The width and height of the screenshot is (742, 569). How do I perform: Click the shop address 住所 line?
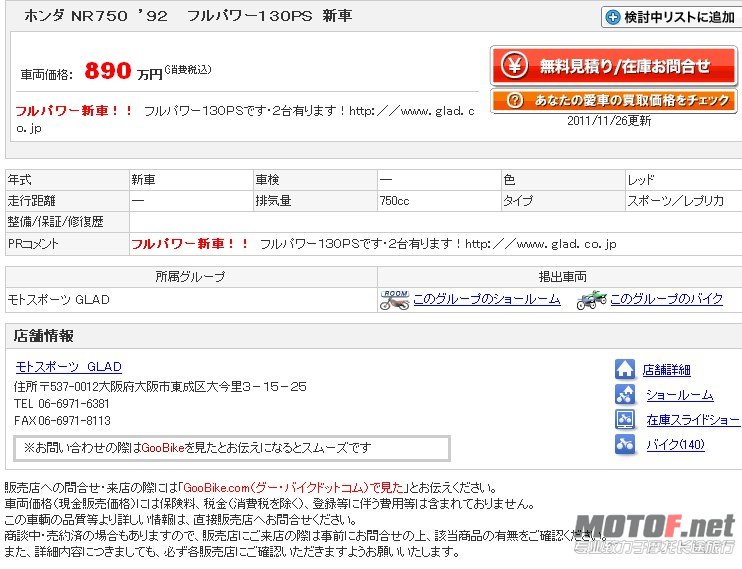pos(160,387)
